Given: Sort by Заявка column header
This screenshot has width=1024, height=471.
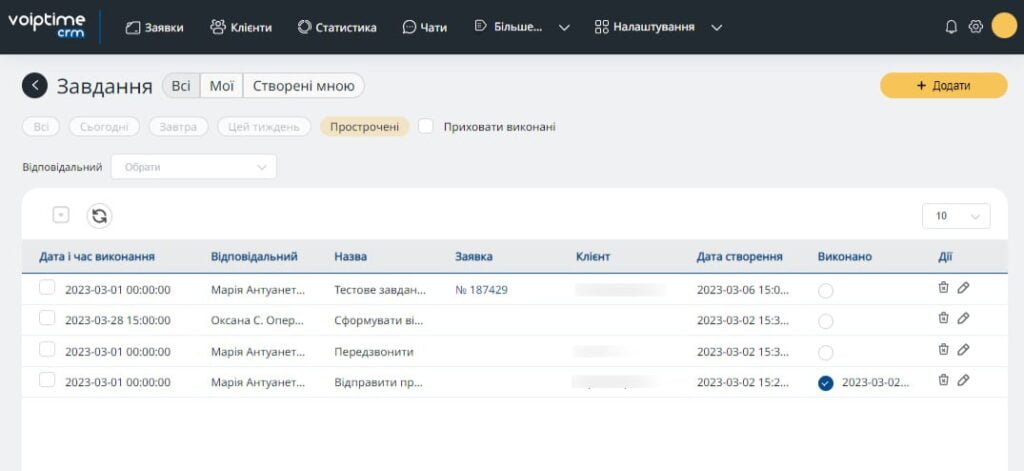Looking at the screenshot, I should coord(473,257).
